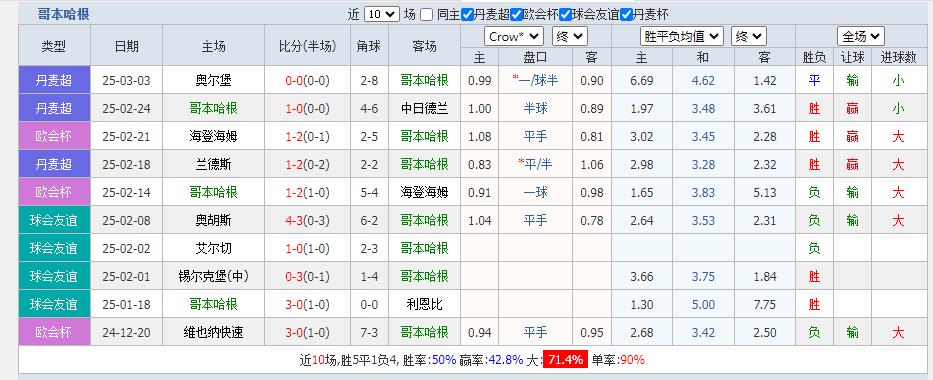This screenshot has height=380, width=933.
Task: Click the 丹麦超 tag for 25-02-18
Action: [54, 164]
